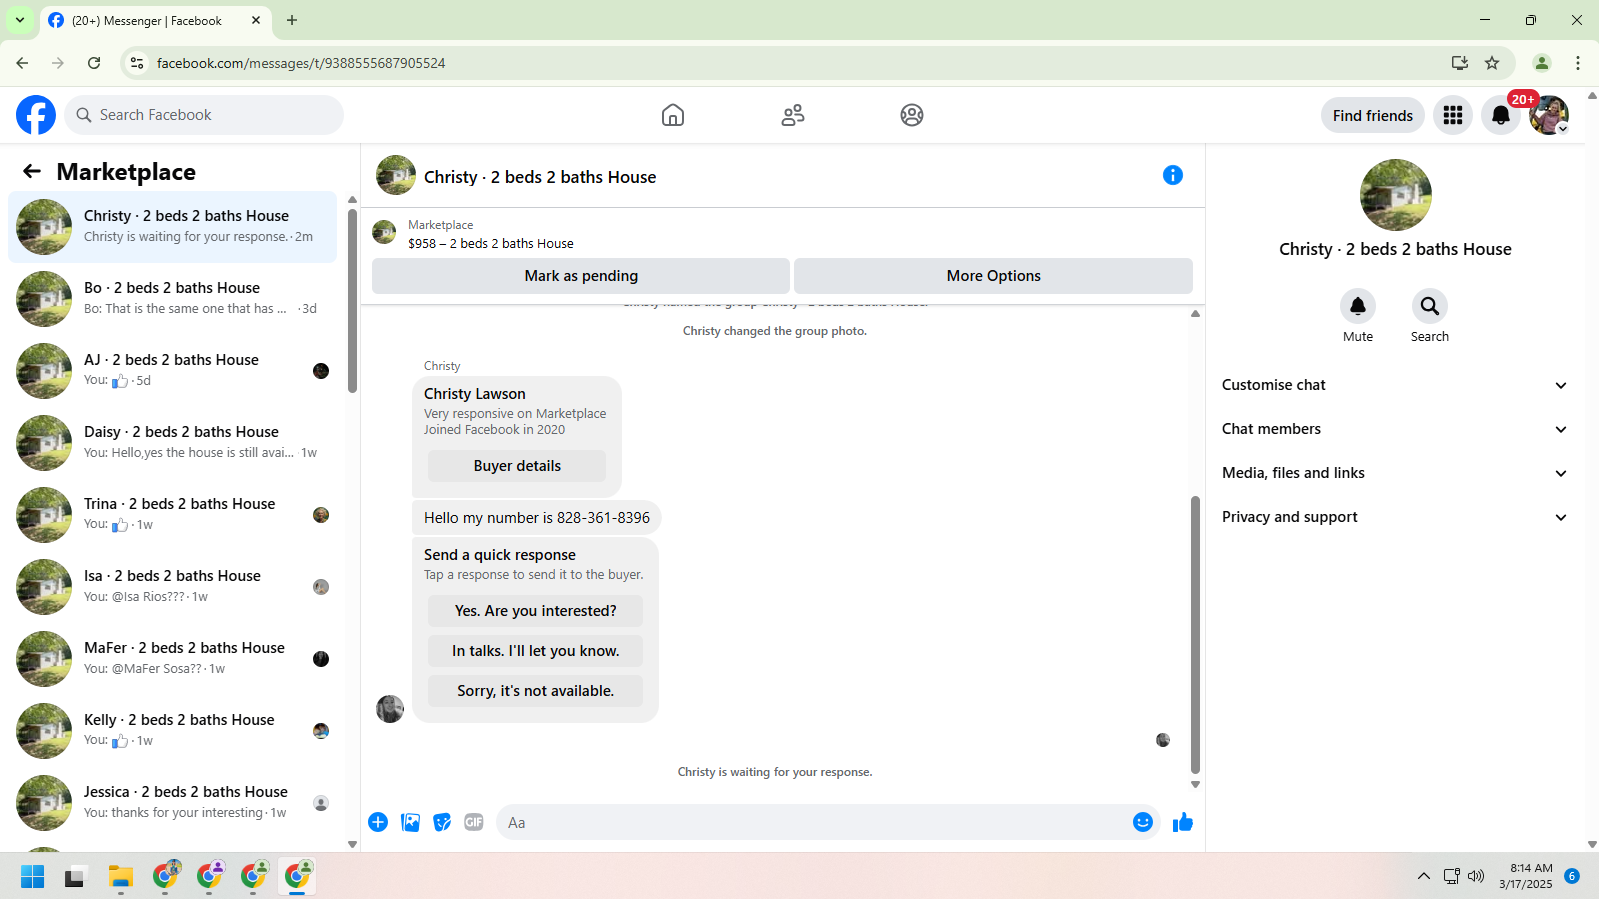Screen dimensions: 1599x899
Task: Go to Home feed icon
Action: (x=673, y=115)
